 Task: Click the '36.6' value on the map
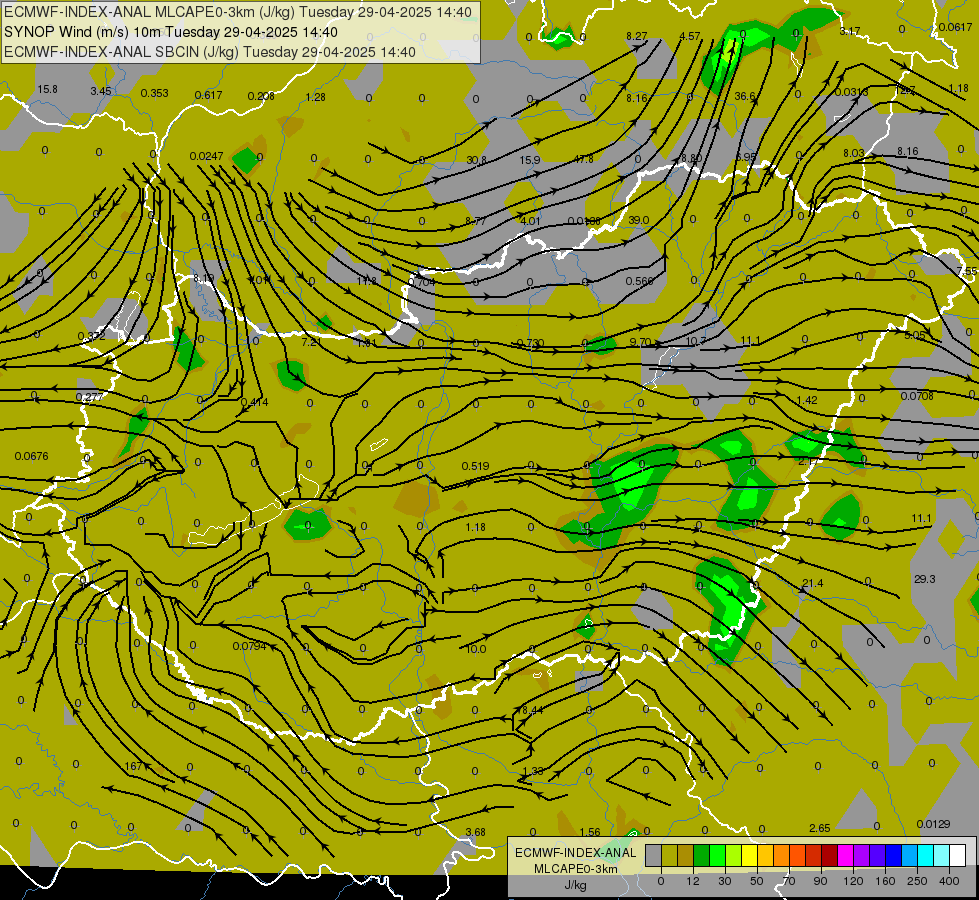click(744, 96)
